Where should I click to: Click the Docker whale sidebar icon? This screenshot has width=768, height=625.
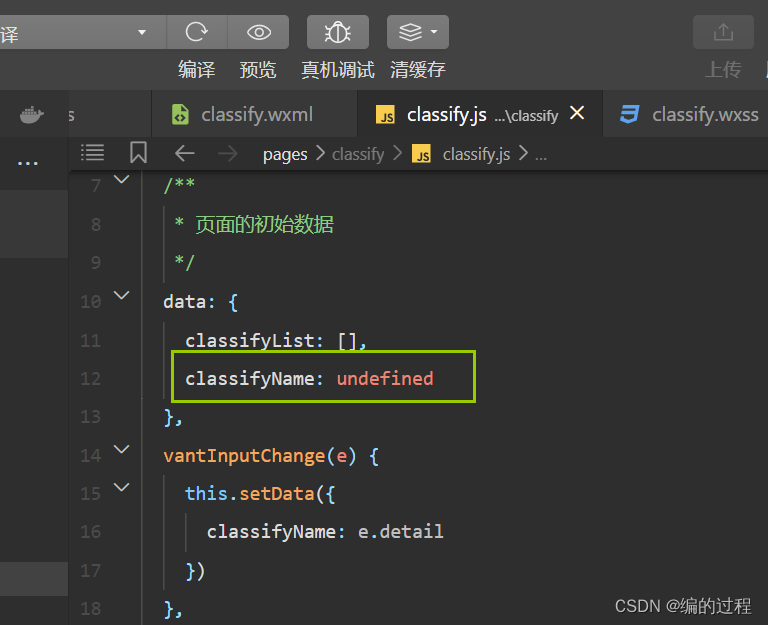point(32,115)
